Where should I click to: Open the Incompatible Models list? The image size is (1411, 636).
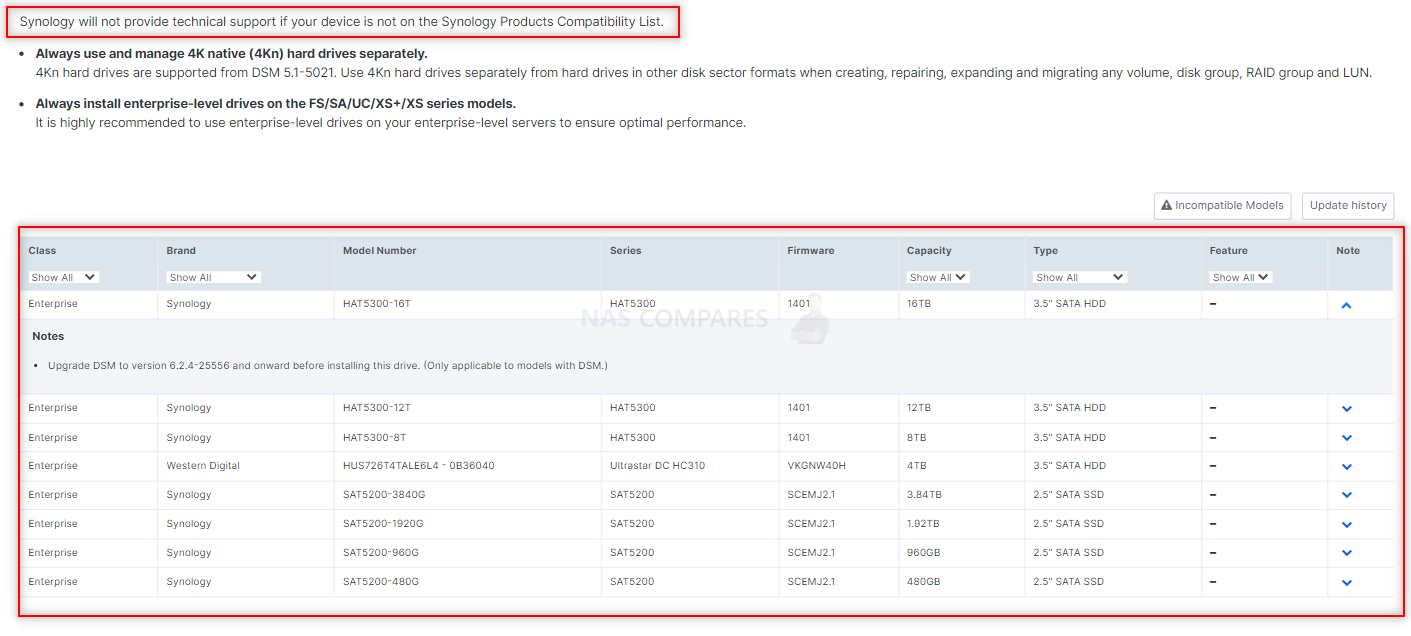click(1222, 205)
